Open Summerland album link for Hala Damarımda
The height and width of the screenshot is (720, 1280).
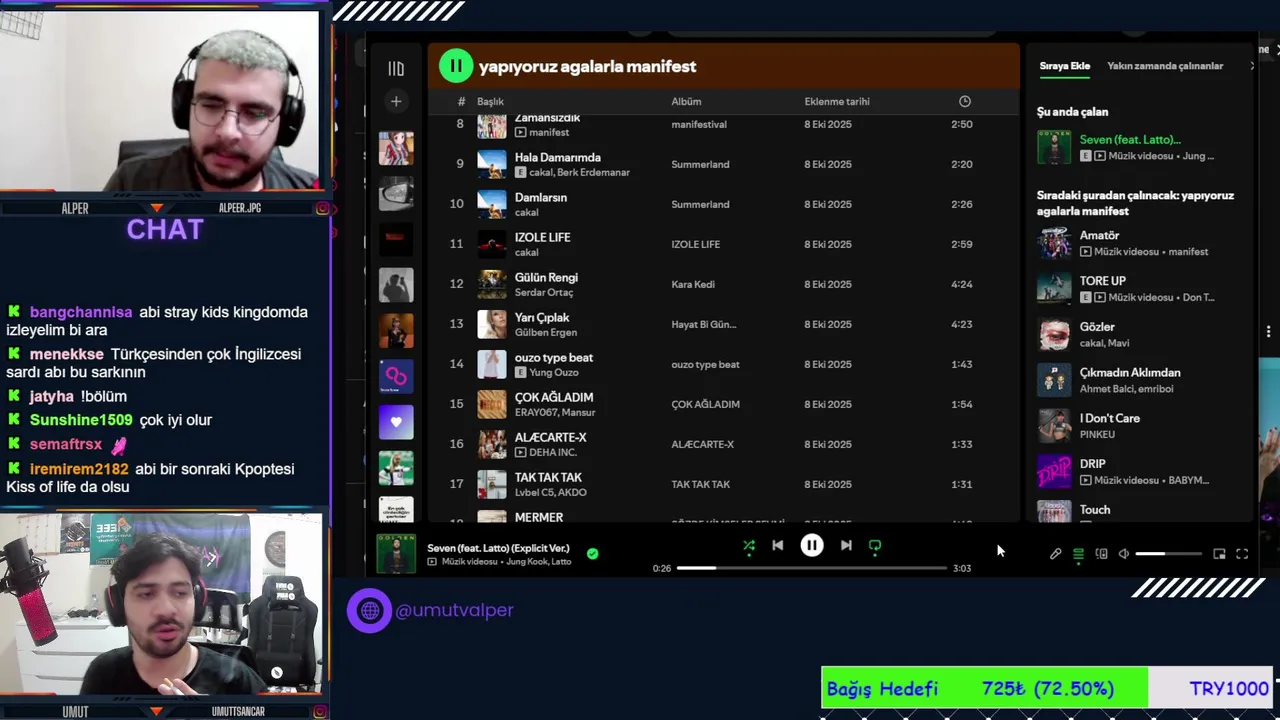coord(700,164)
